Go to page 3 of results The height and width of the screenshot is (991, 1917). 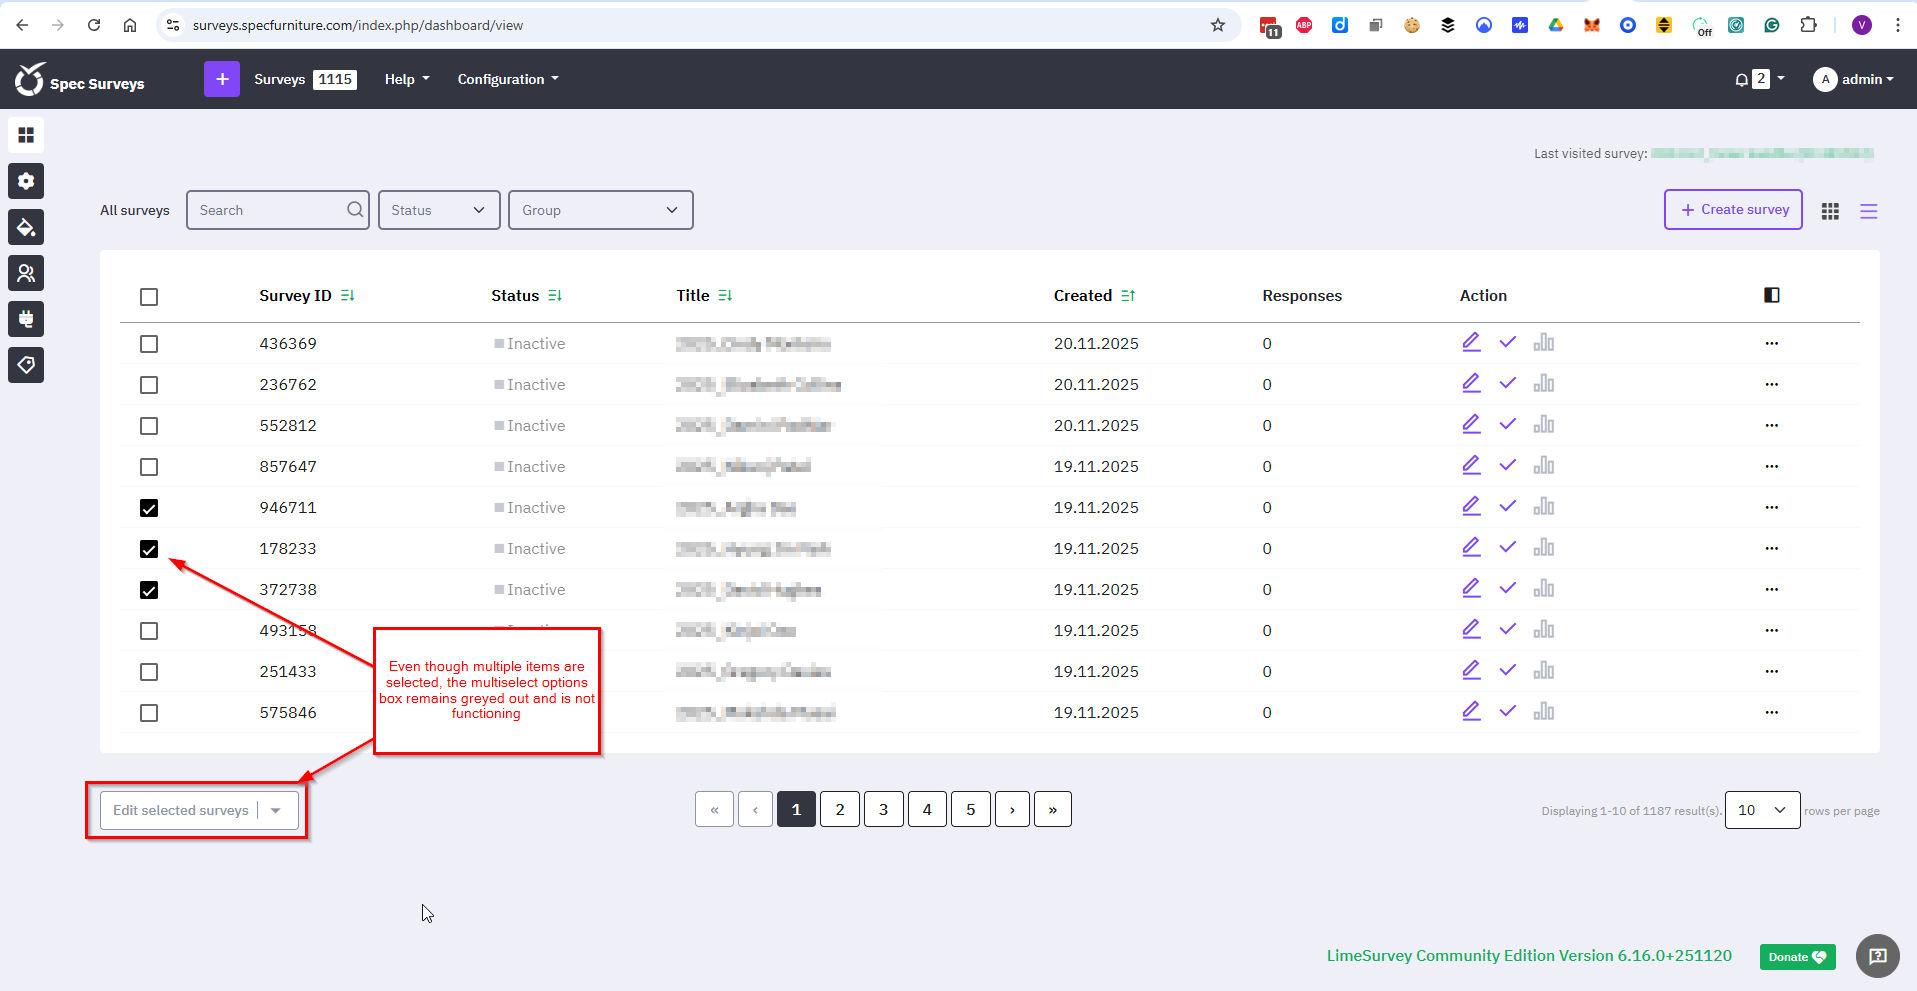(x=883, y=810)
